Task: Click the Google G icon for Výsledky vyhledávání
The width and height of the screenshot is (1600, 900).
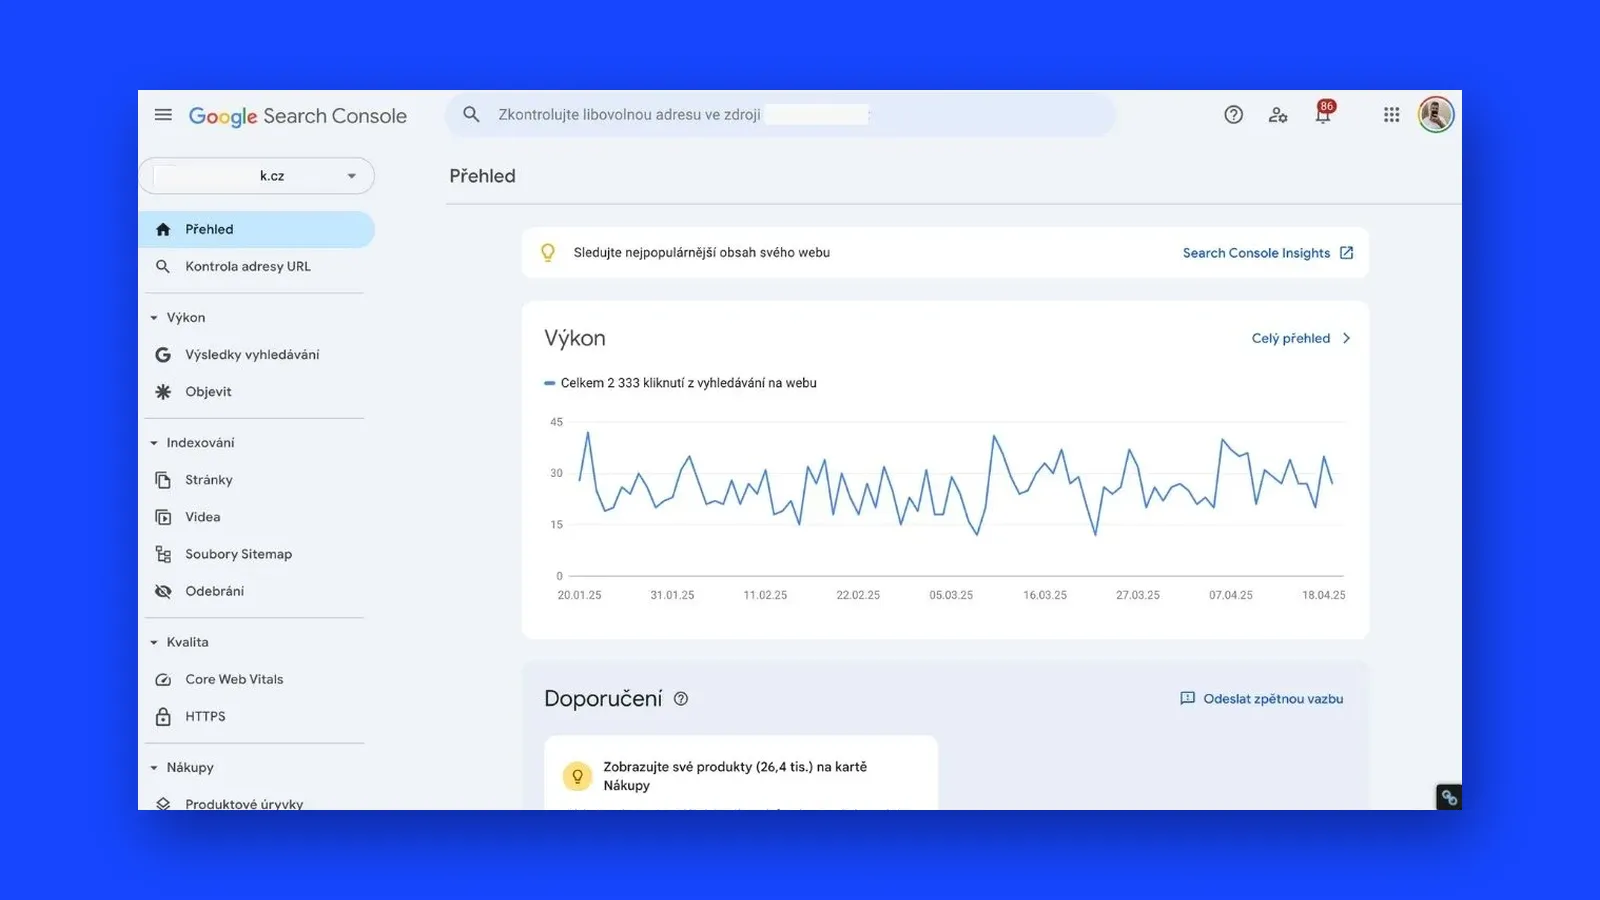Action: pos(163,355)
